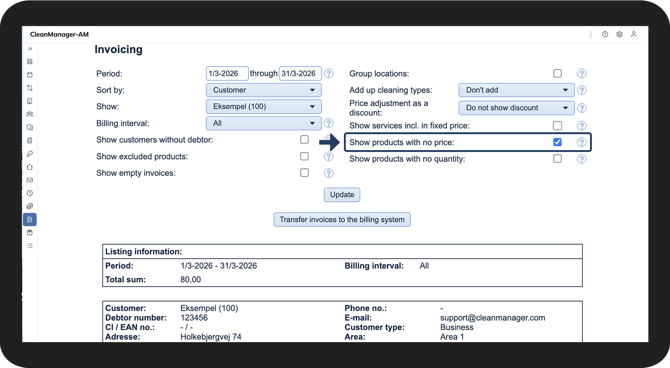Click the Update button

pos(342,194)
